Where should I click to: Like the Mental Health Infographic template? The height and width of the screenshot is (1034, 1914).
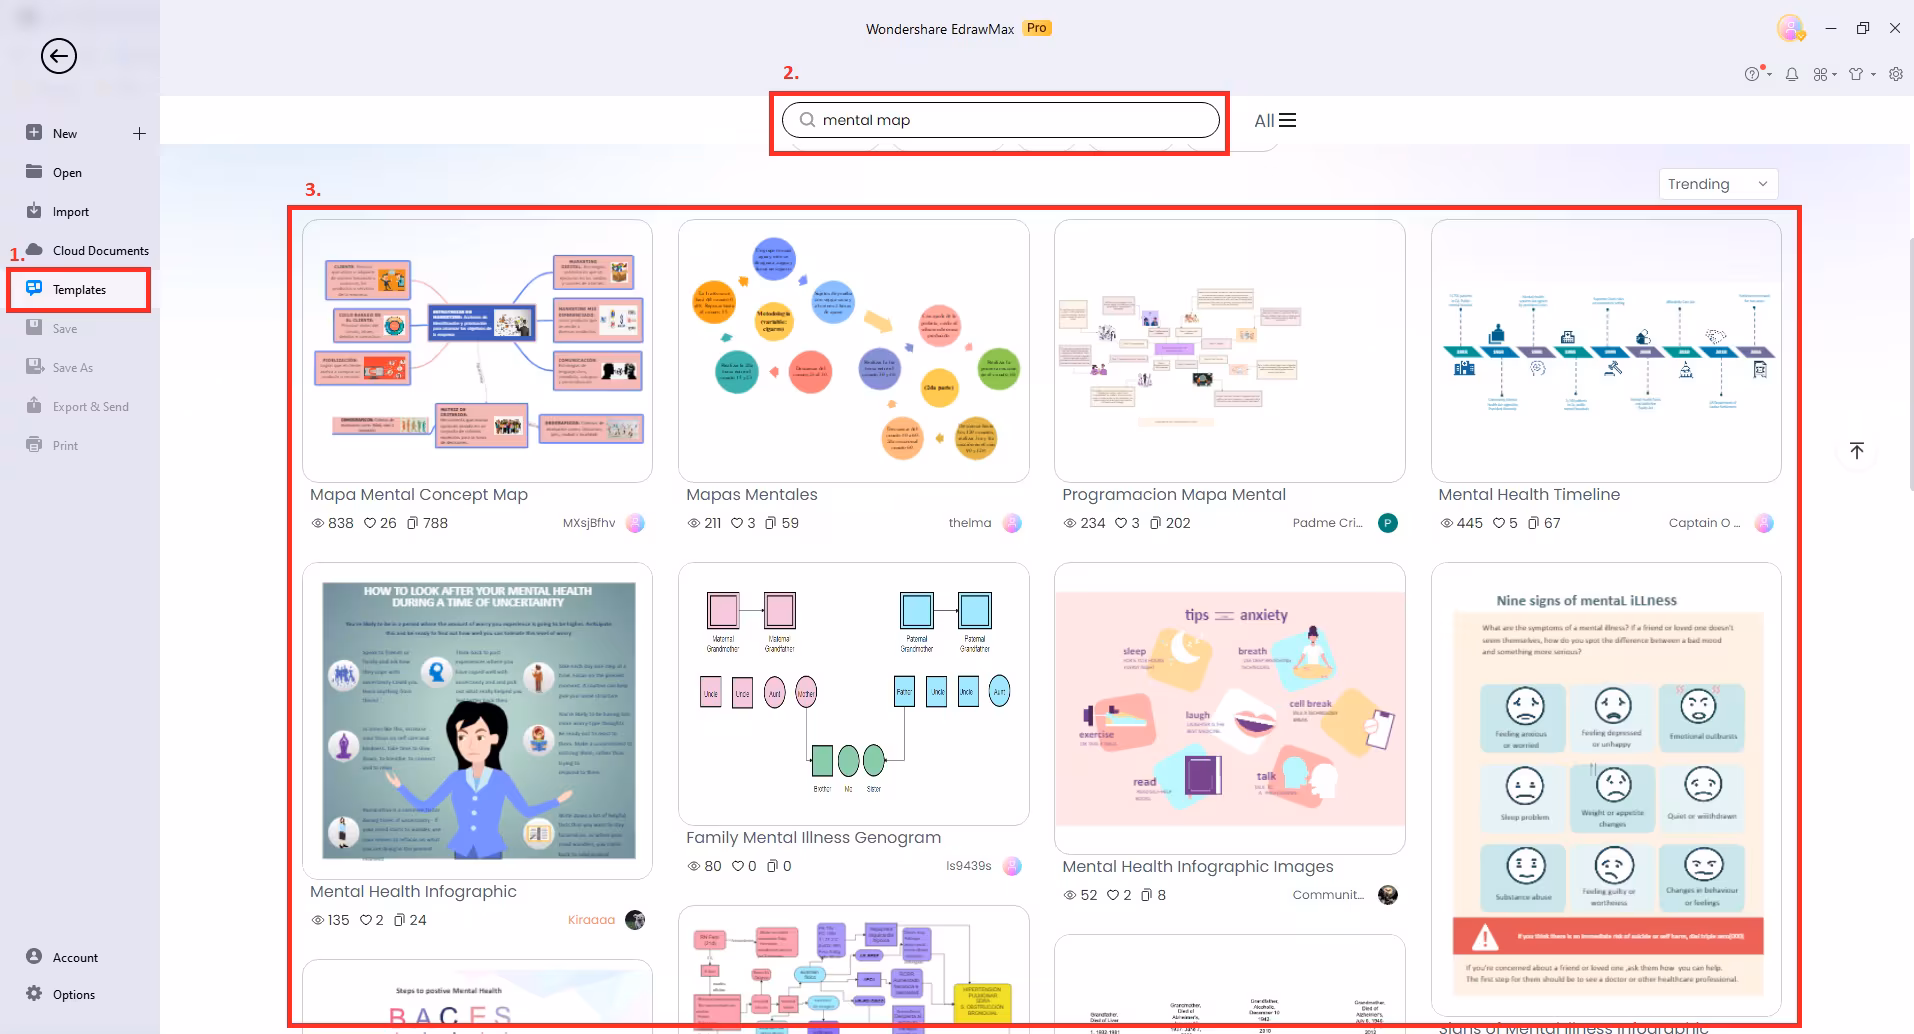point(366,920)
